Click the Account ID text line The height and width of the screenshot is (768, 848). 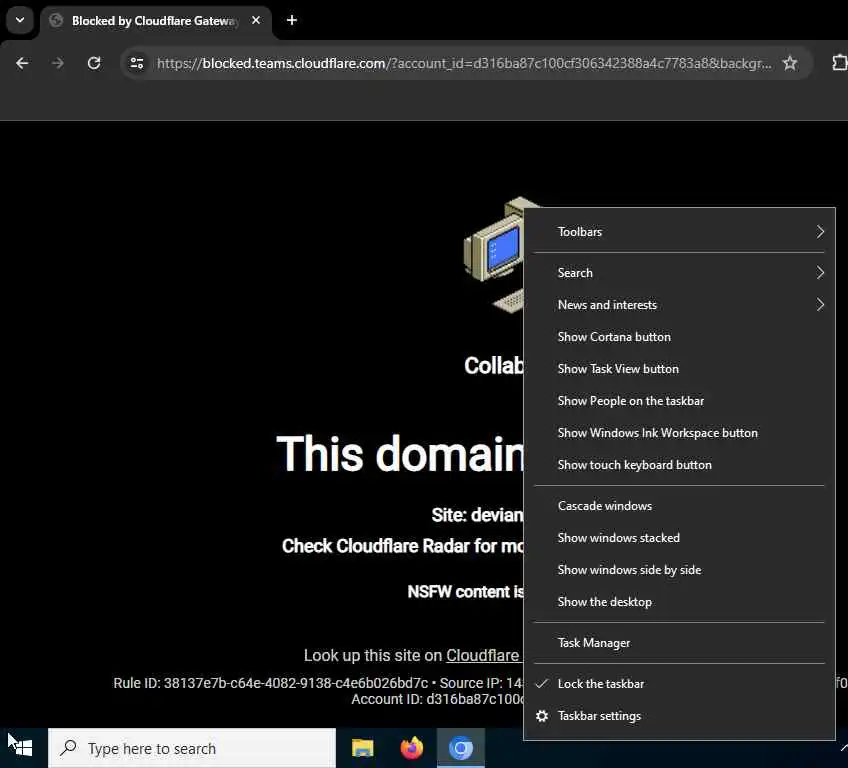(438, 699)
